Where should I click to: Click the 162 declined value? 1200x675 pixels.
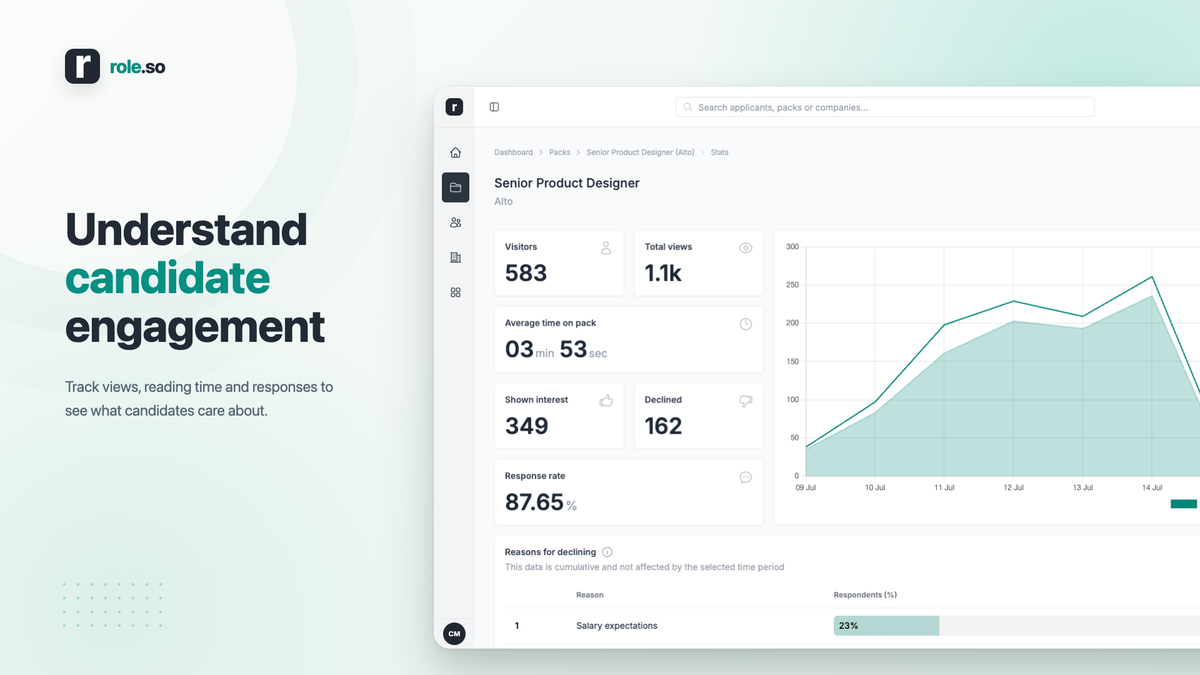(663, 426)
